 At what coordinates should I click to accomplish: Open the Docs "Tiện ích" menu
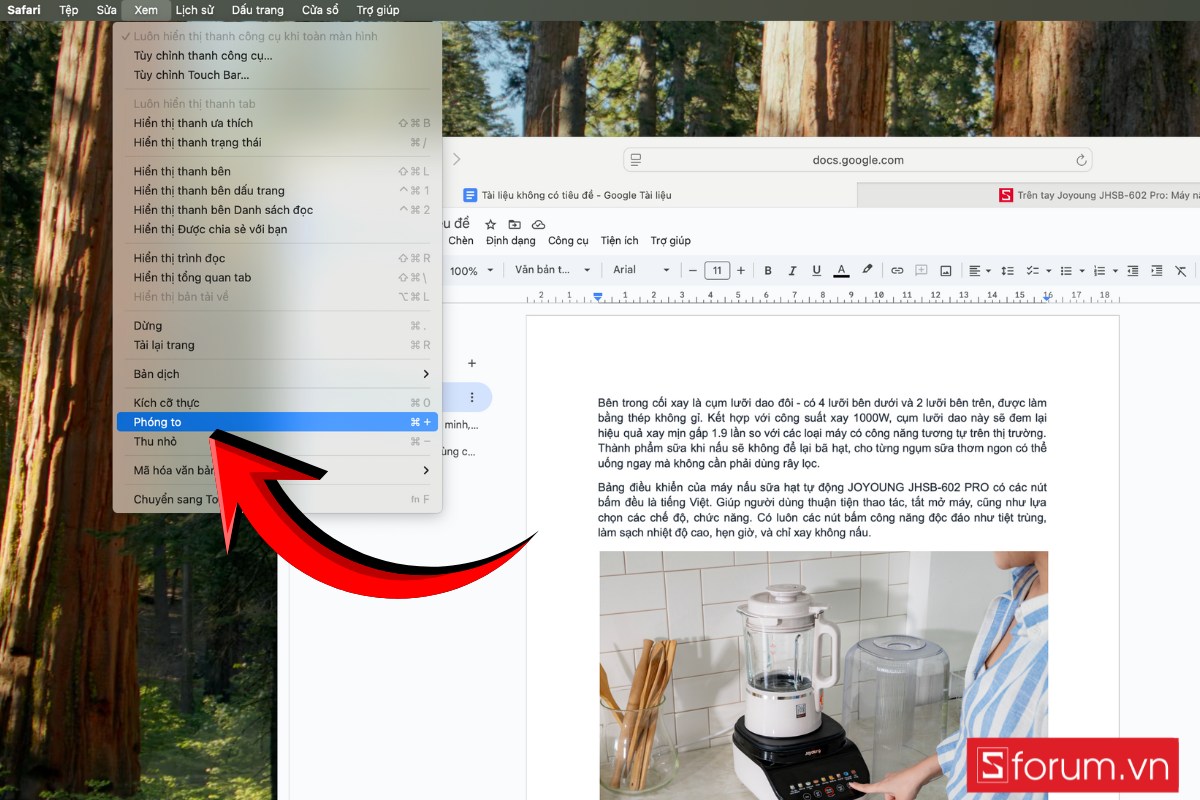point(620,240)
